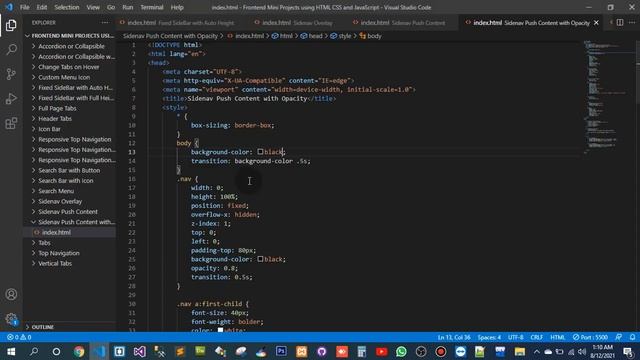
Task: Click Explorer panel more actions ellipsis
Action: pyautogui.click(x=105, y=22)
